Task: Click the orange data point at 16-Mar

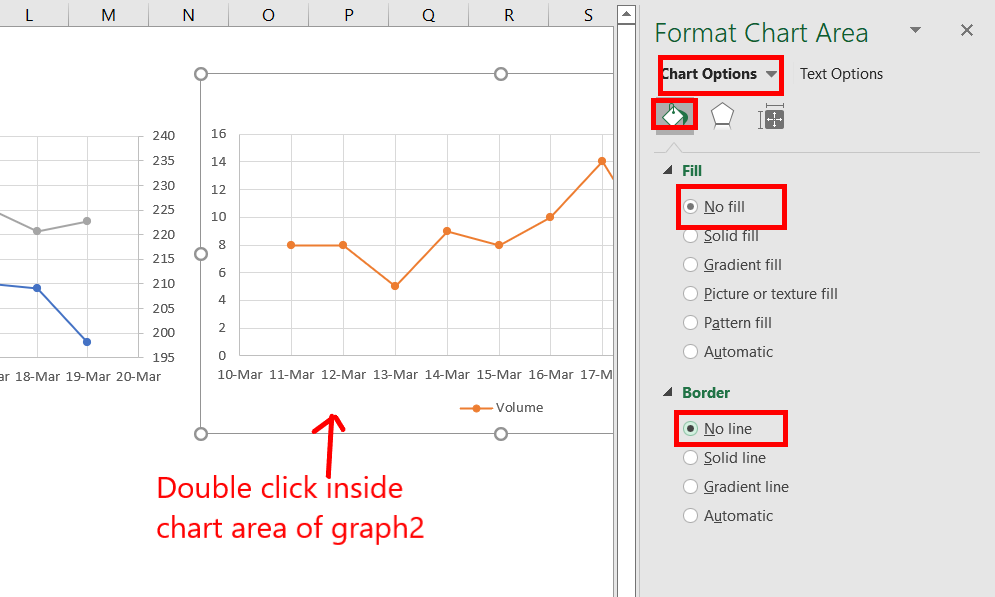Action: coord(550,217)
